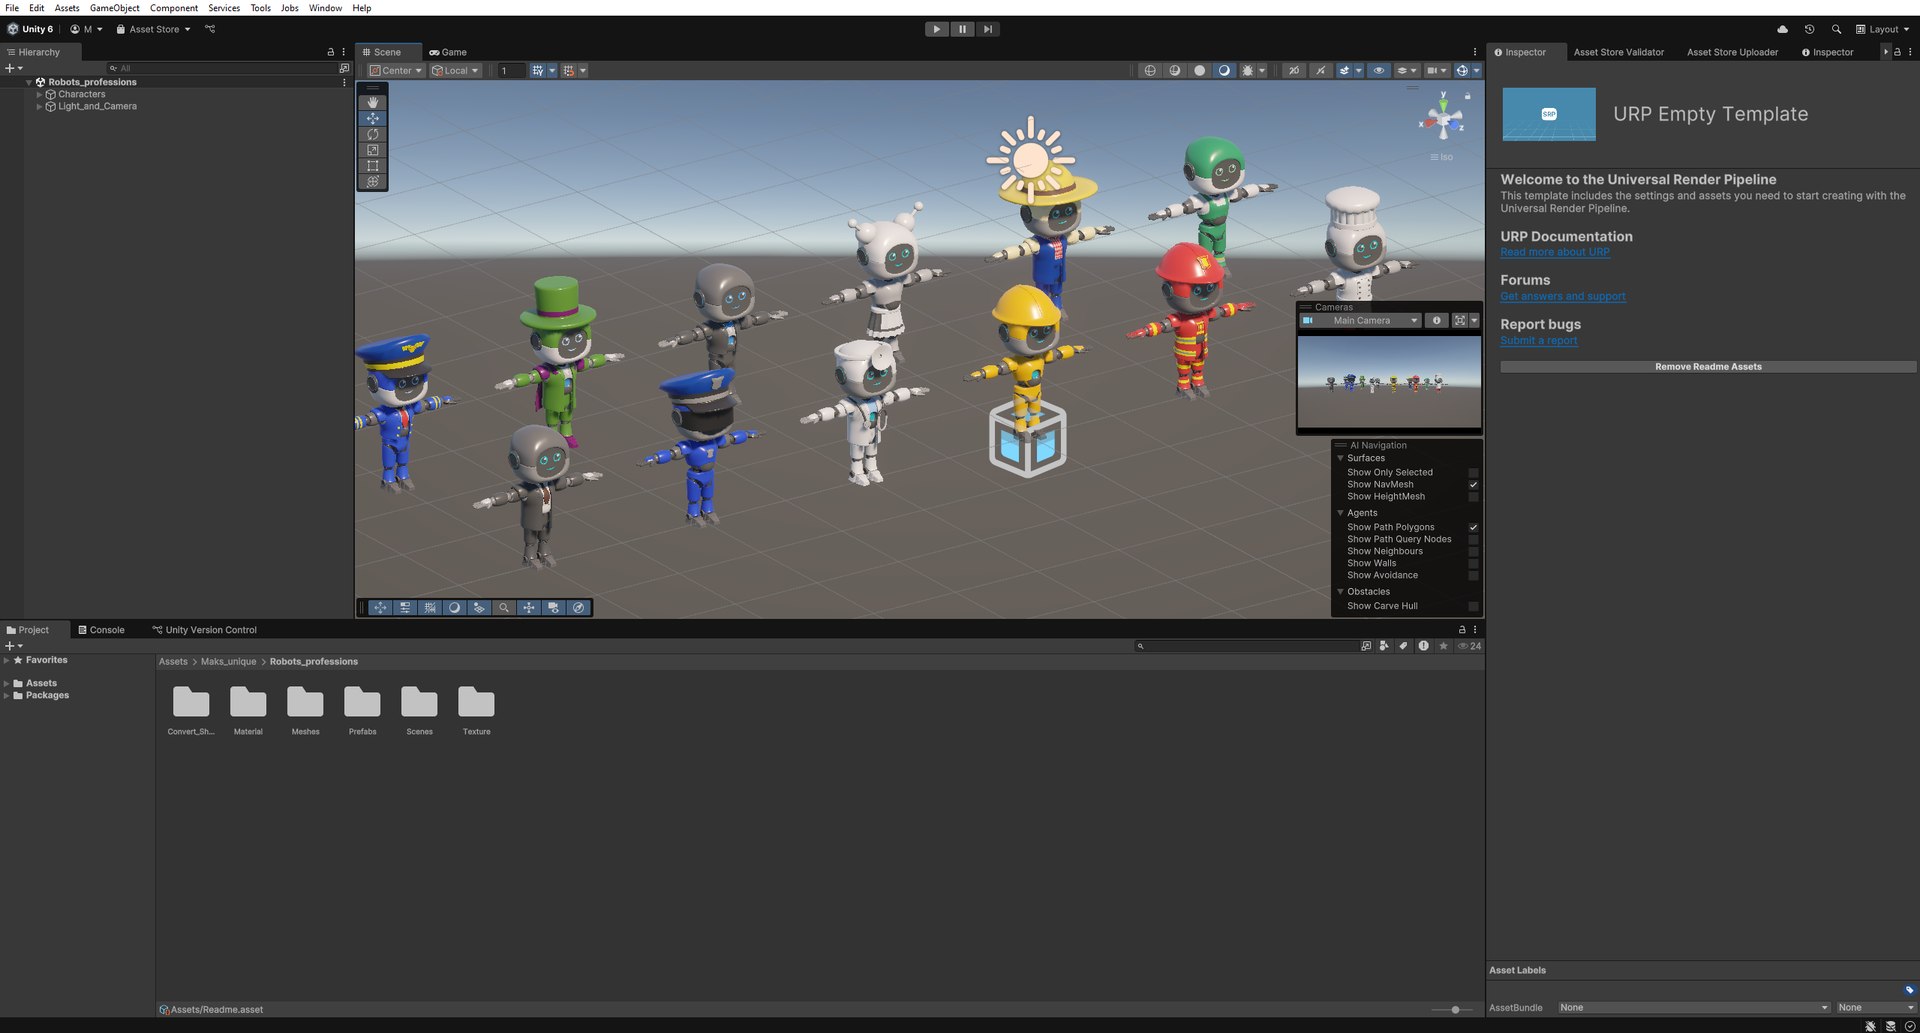Open Gizmos dropdown arrow

[1477, 70]
